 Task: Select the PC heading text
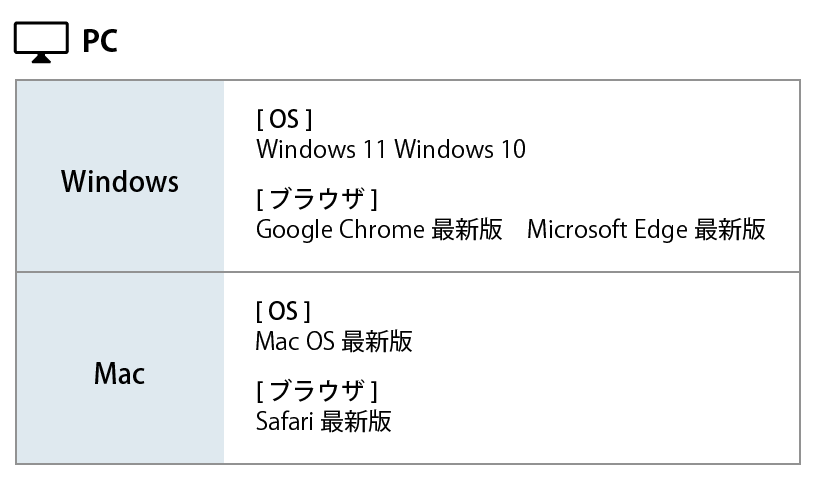pos(100,41)
